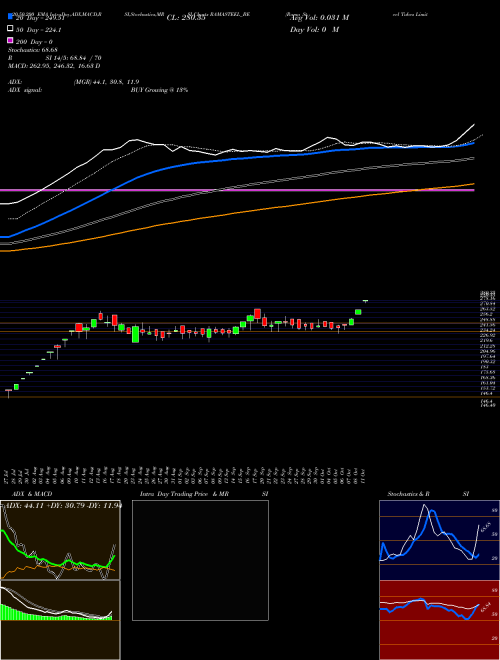The width and height of the screenshot is (500, 660).
Task: Click the blue-background Stochastics chart panel
Action: pyautogui.click(x=439, y=540)
